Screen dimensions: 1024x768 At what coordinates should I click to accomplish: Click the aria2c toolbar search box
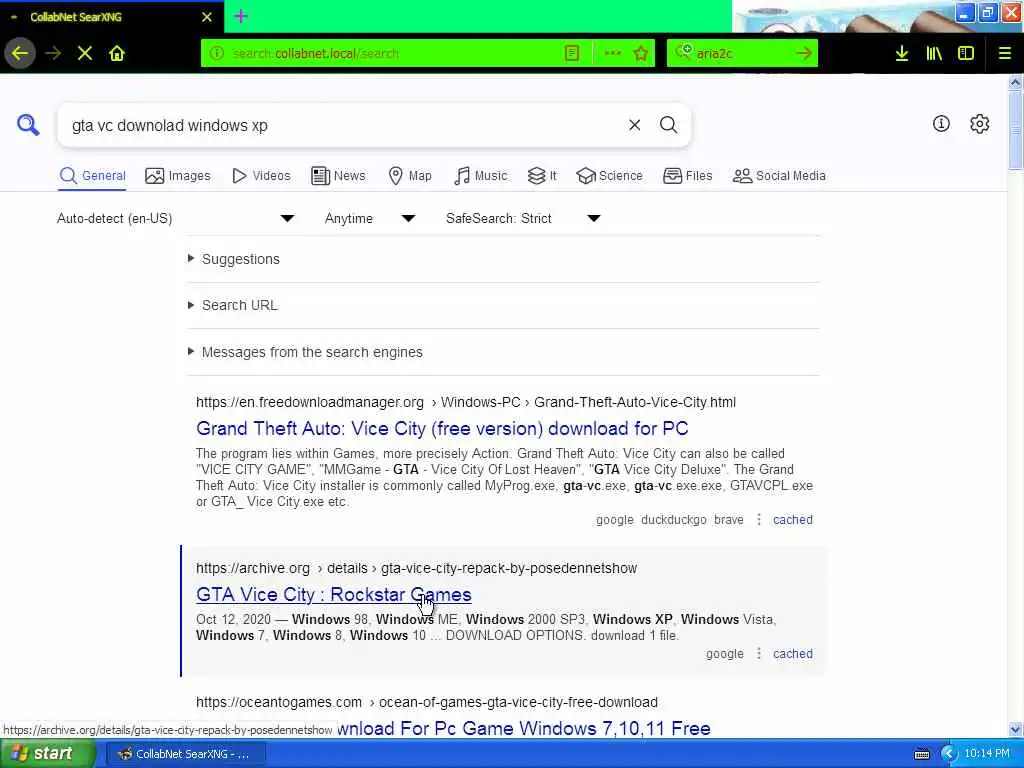(x=742, y=54)
